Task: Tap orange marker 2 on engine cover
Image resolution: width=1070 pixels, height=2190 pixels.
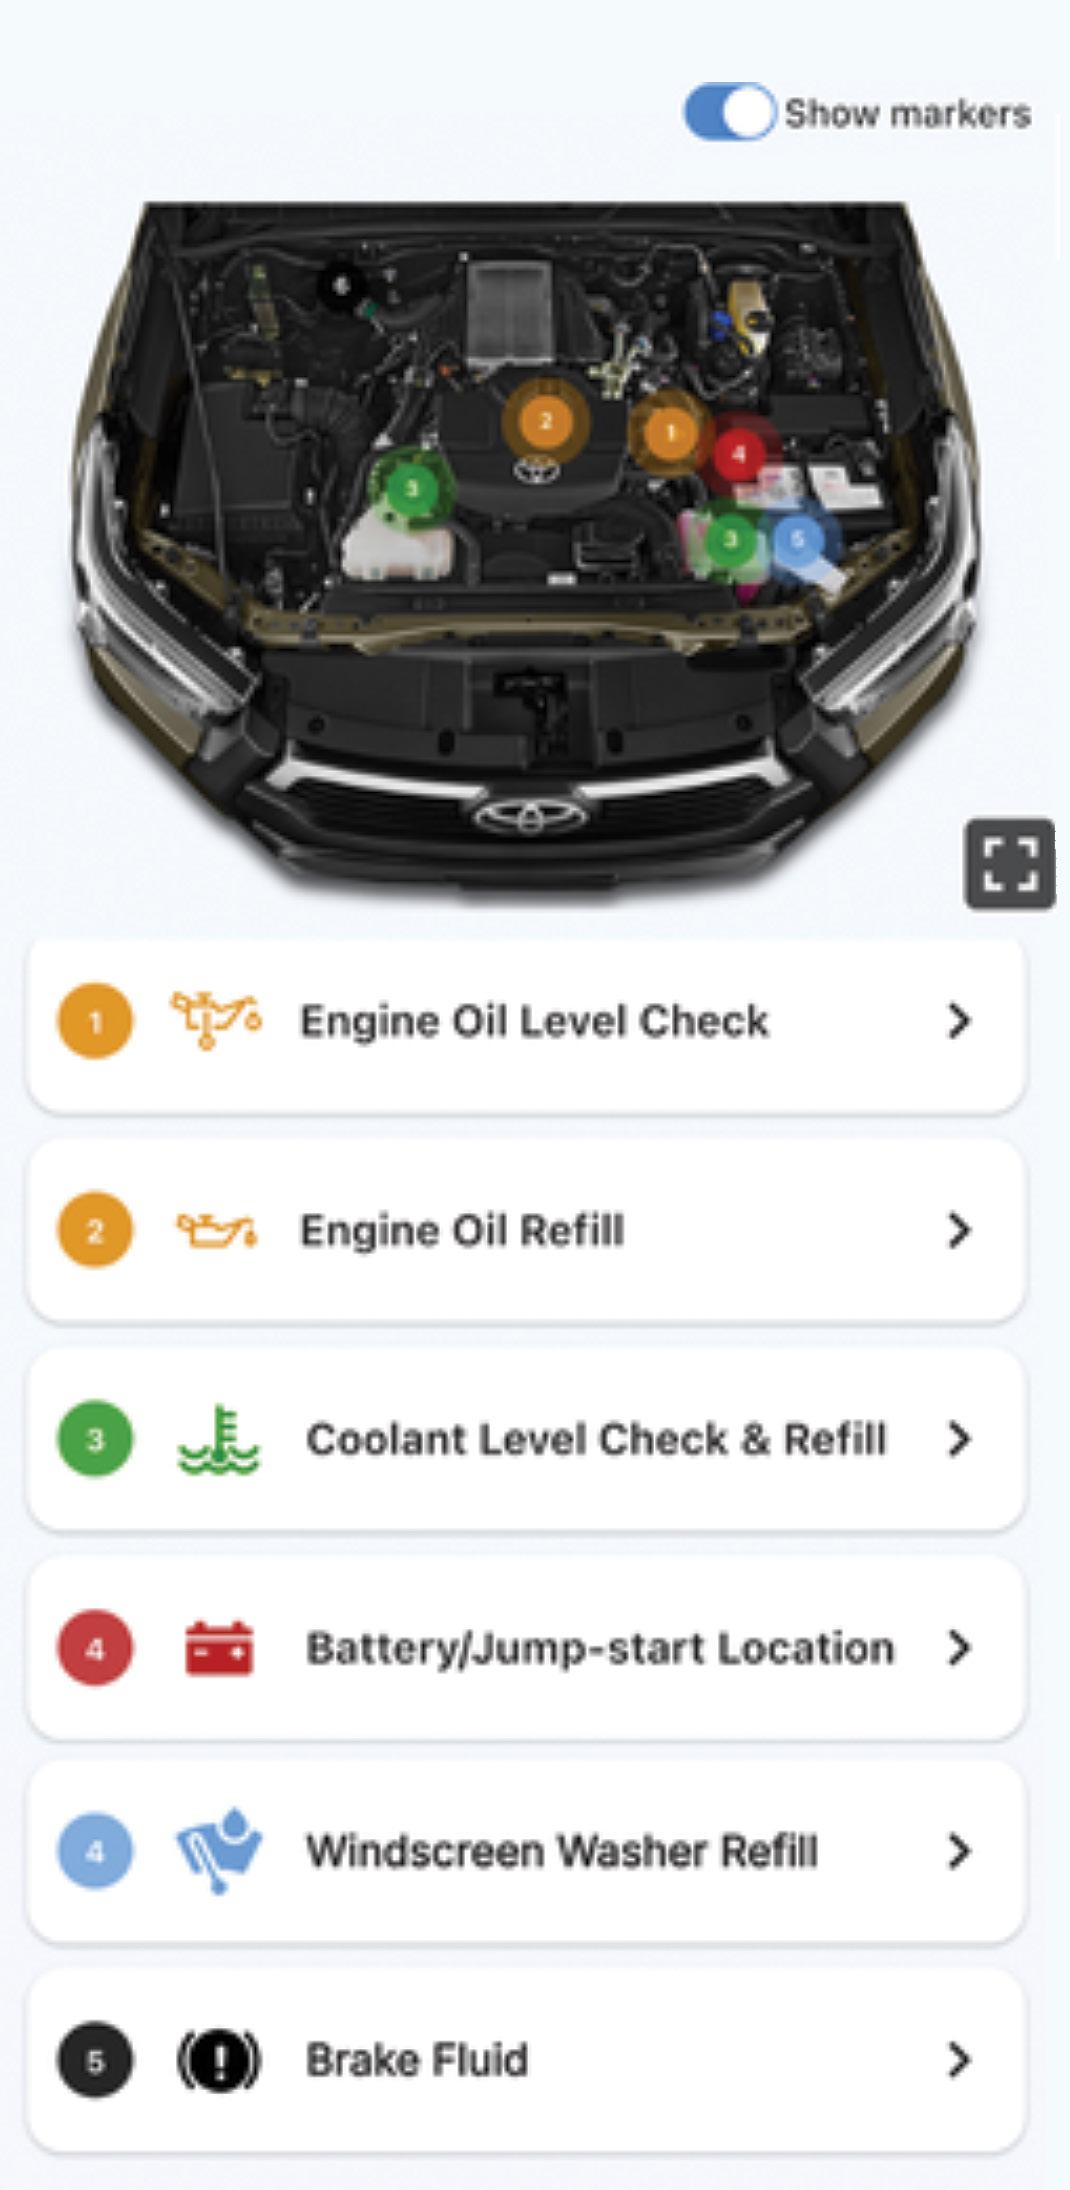Action: (545, 421)
